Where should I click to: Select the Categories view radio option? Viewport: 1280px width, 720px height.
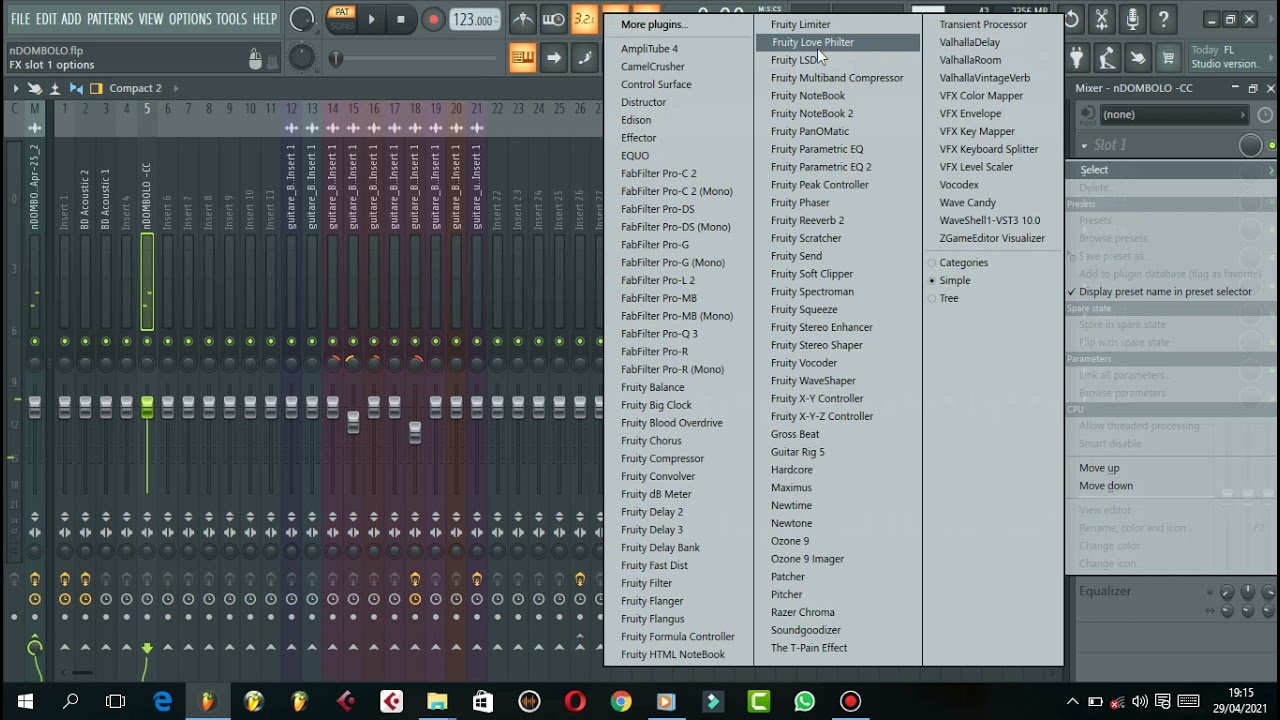pos(958,262)
